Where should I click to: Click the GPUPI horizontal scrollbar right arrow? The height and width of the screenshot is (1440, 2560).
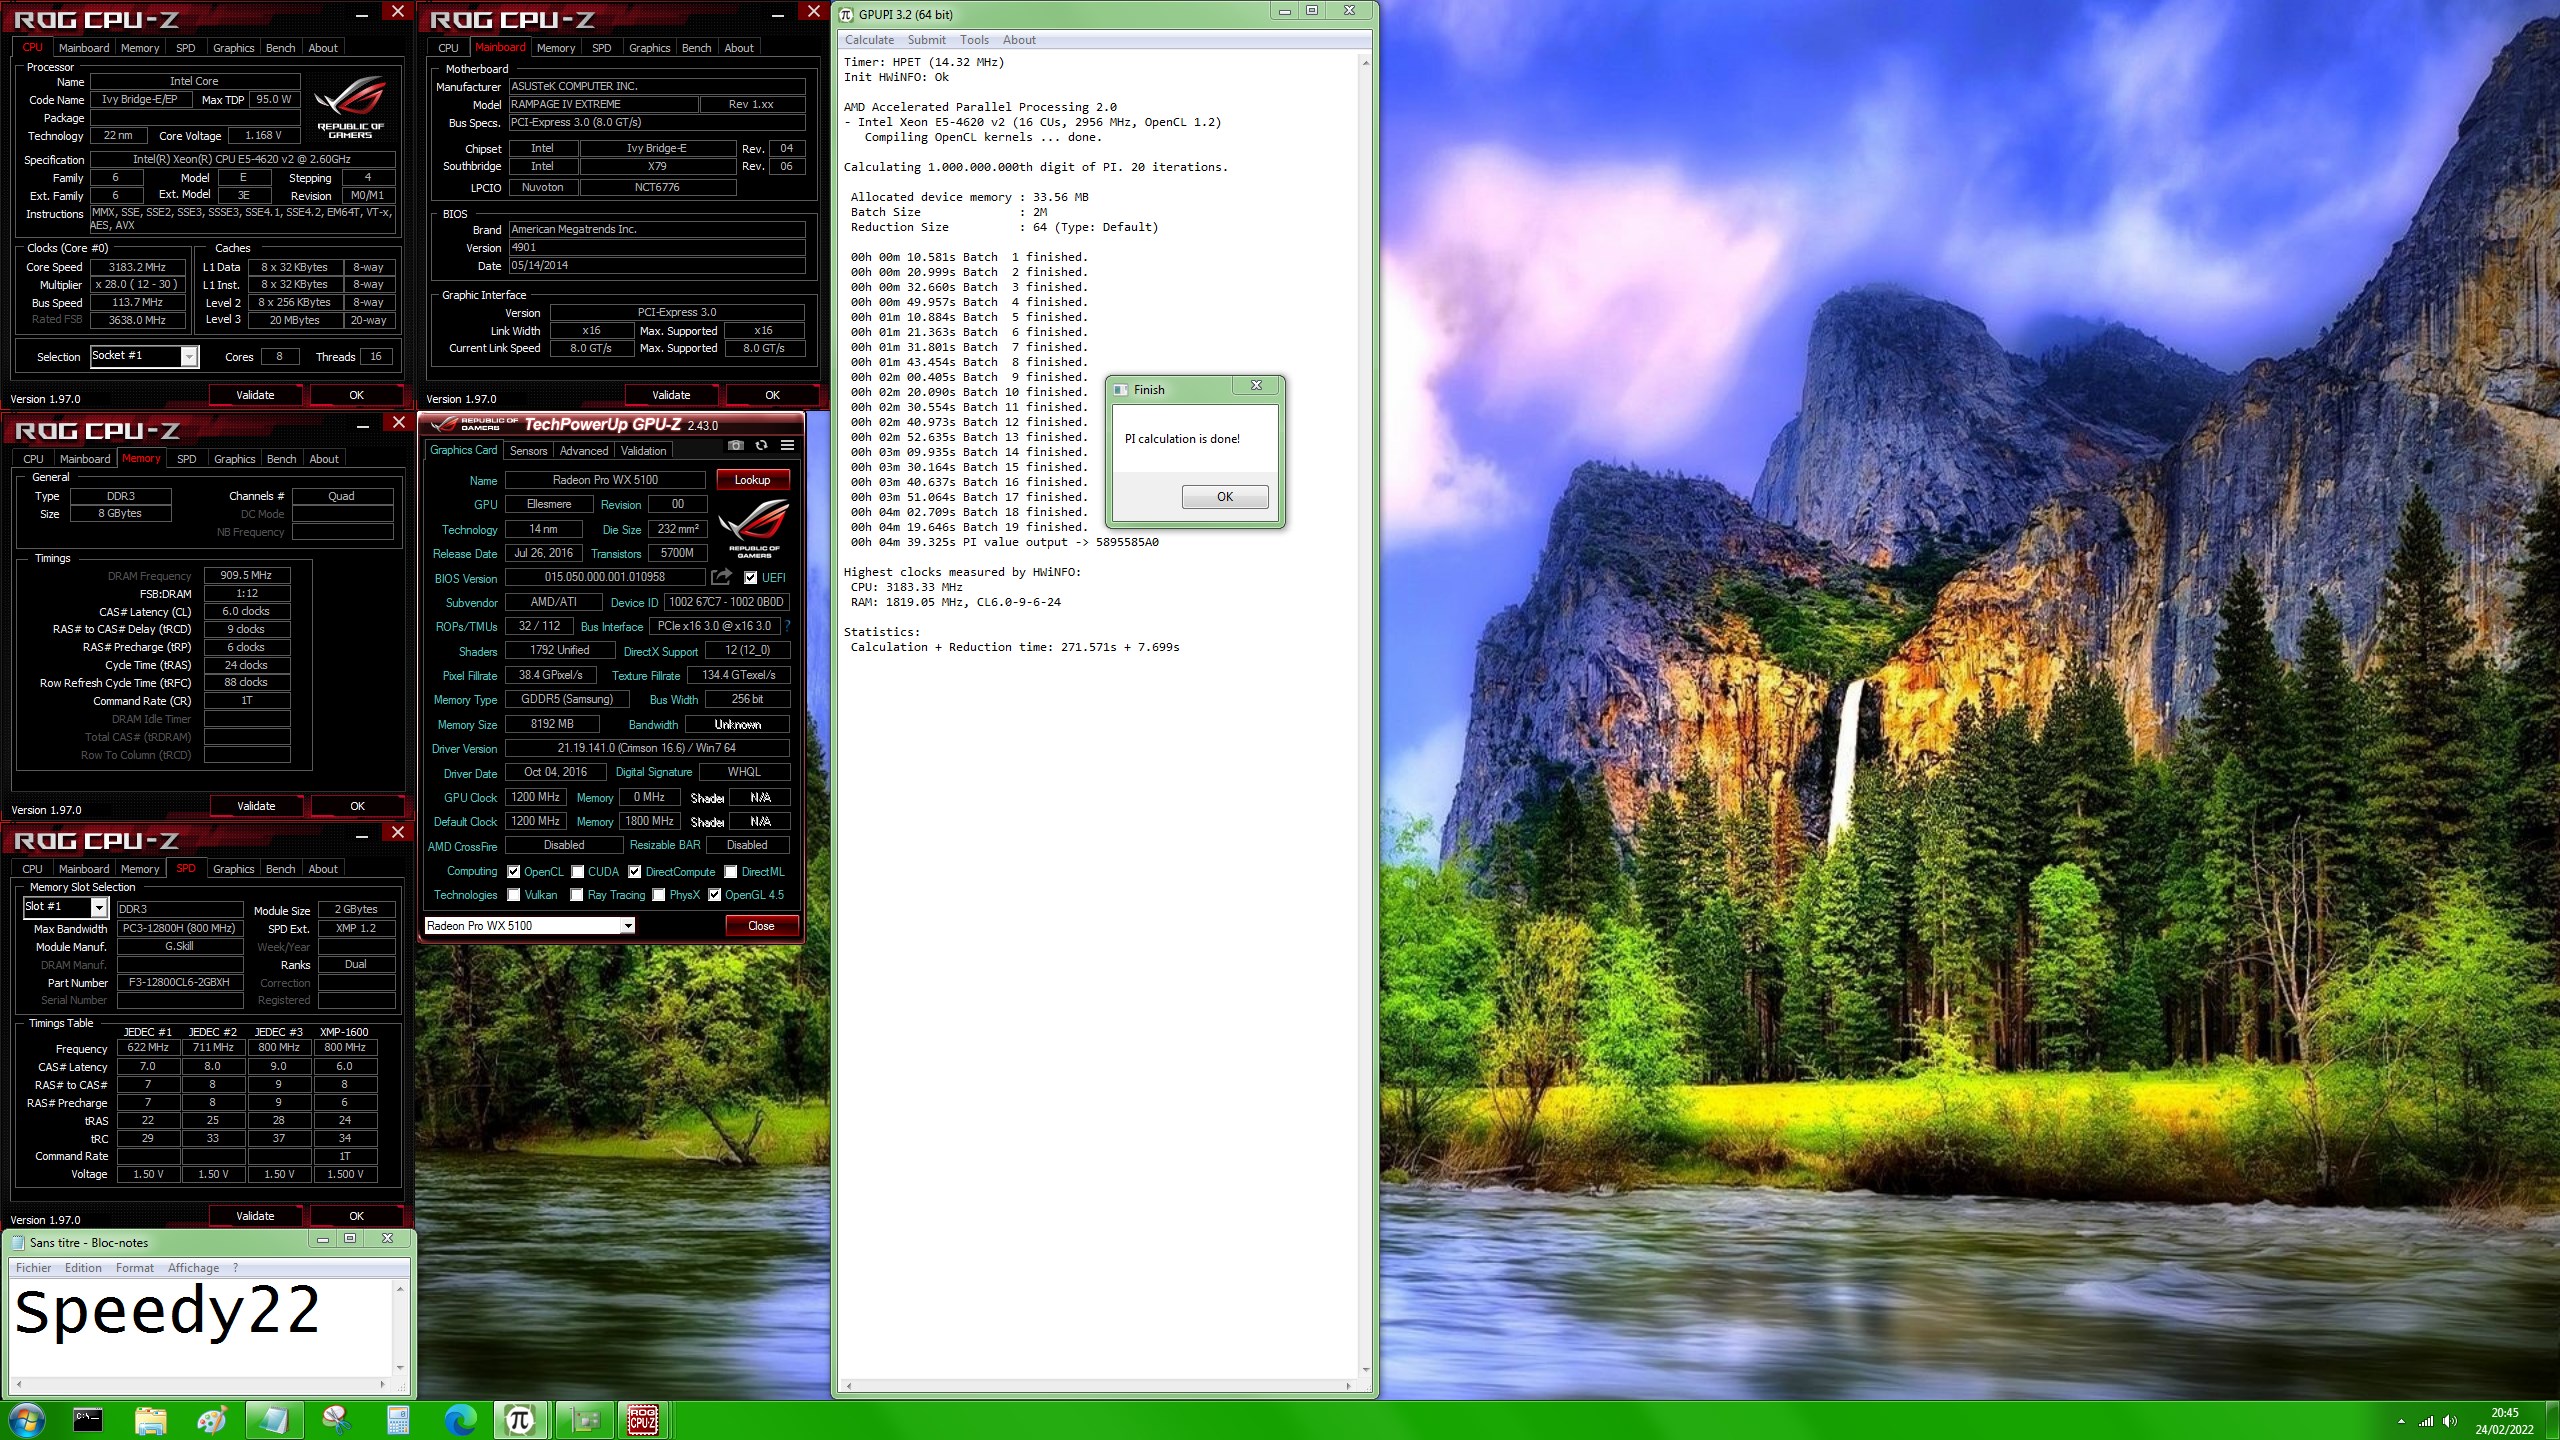coord(1349,1386)
